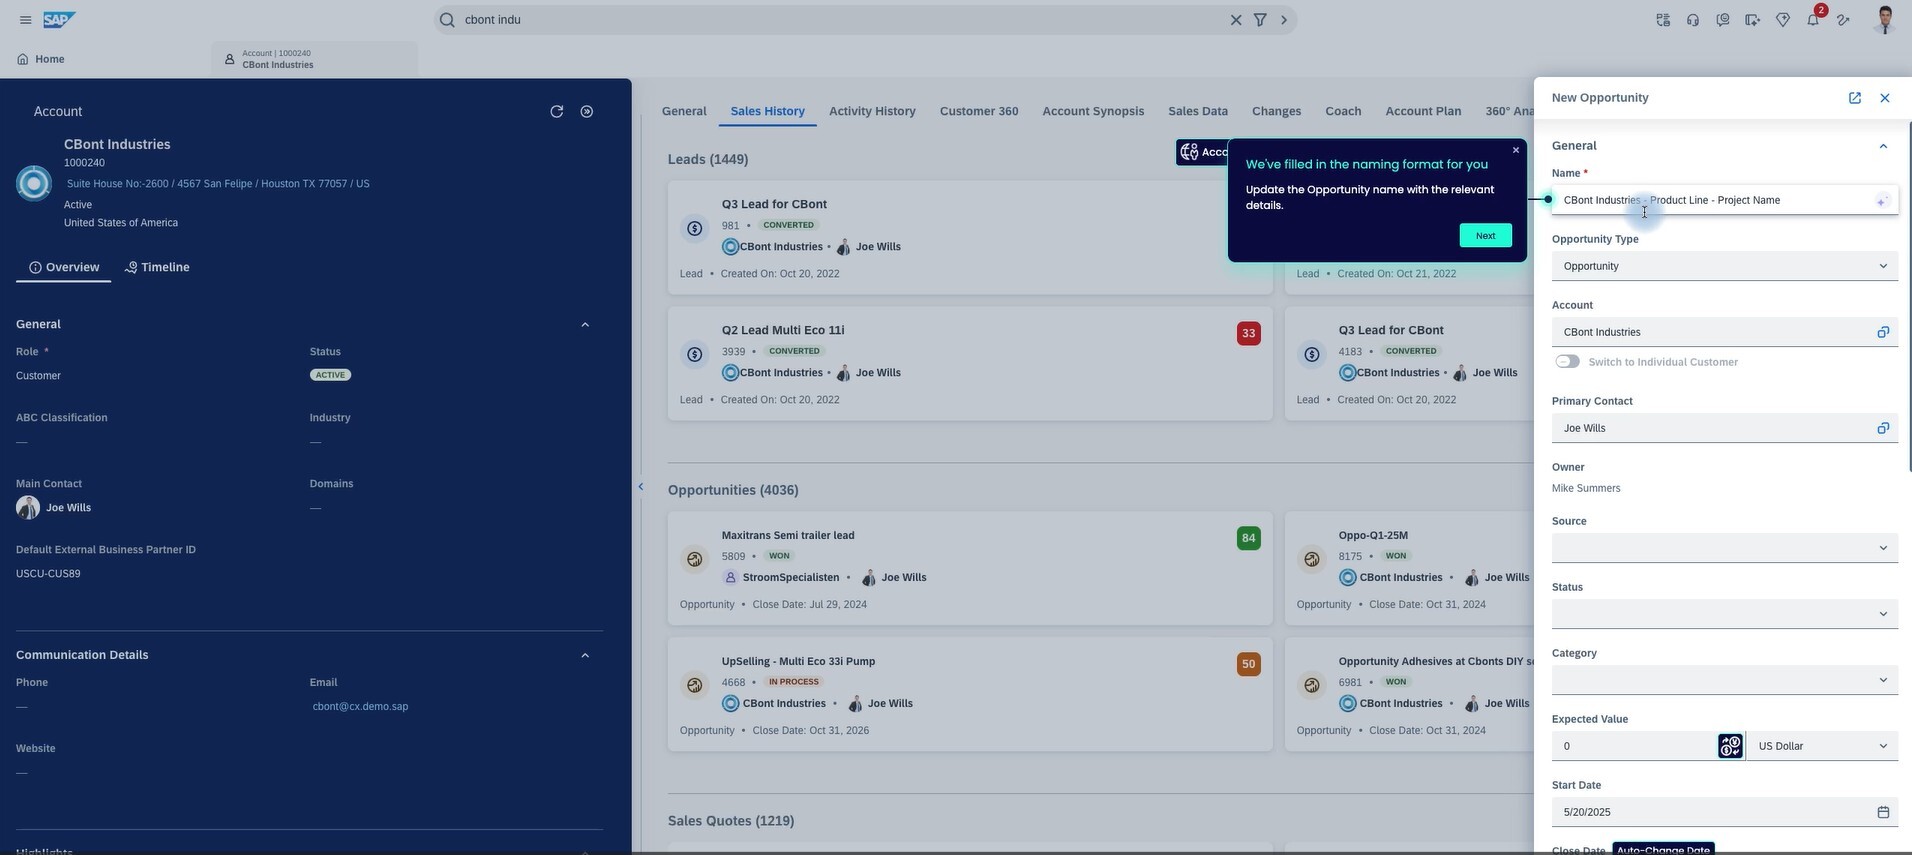Open the Opportunity Type dropdown

1724,266
